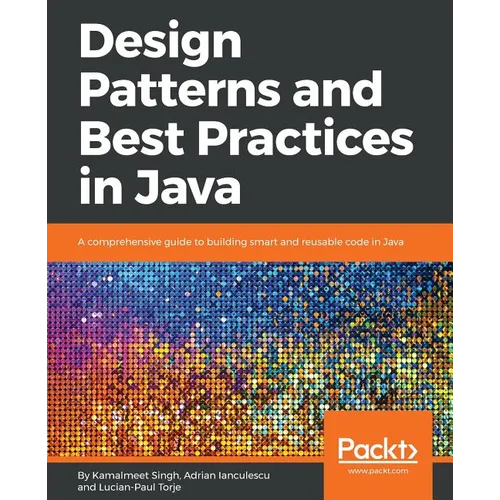This screenshot has height=500, width=500.
Task: Click the book title 'Design Patterns and Best Practices in Java'
Action: point(246,113)
